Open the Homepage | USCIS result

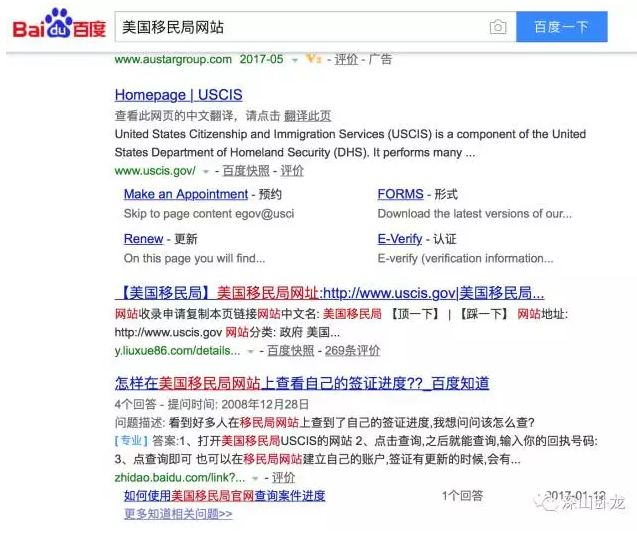178,95
